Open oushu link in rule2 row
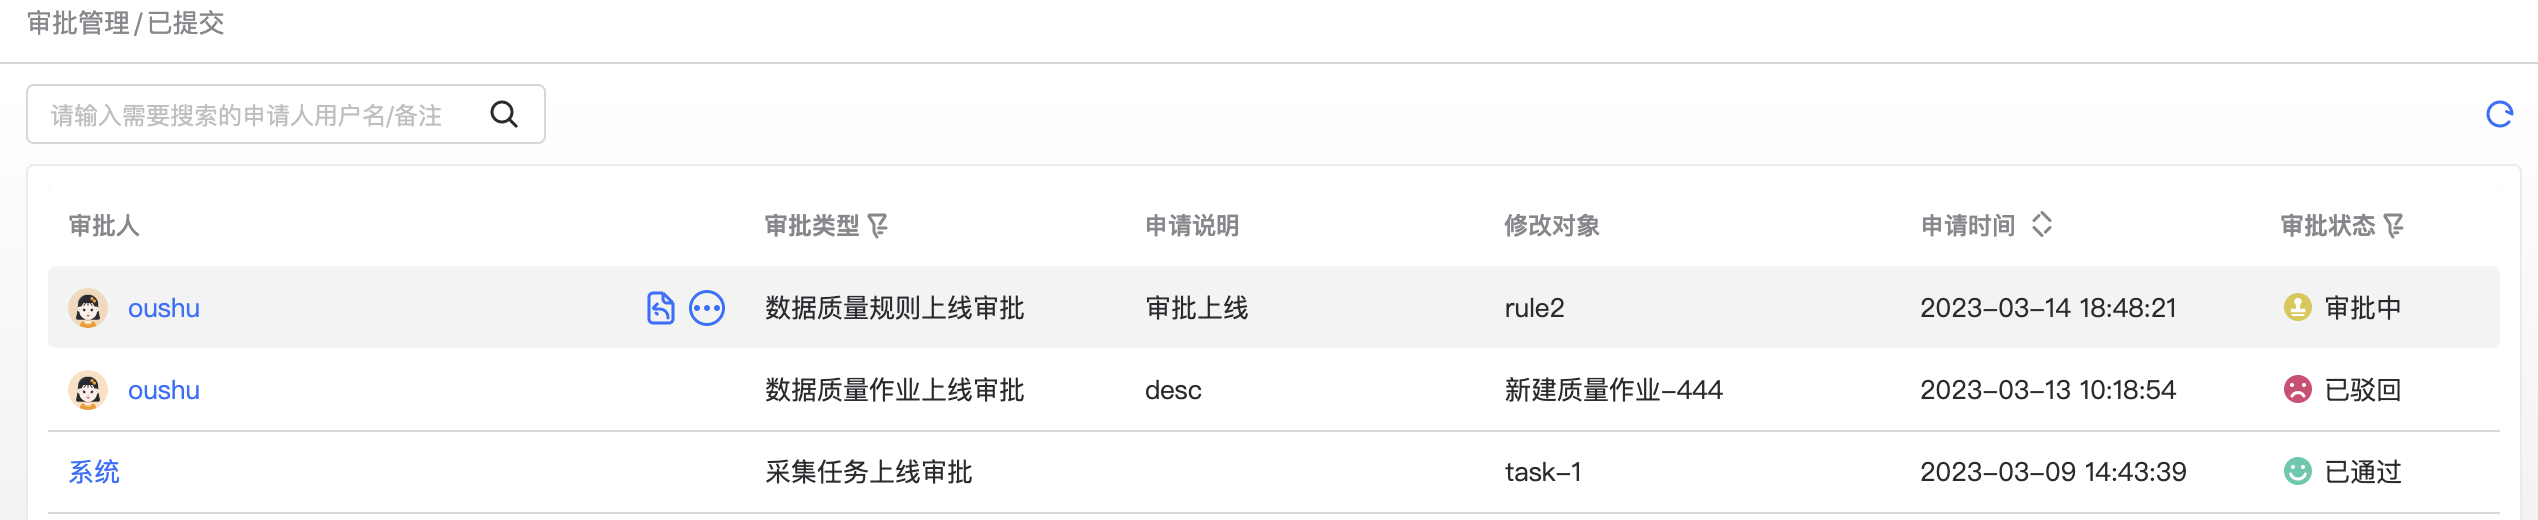This screenshot has height=520, width=2538. pyautogui.click(x=164, y=308)
